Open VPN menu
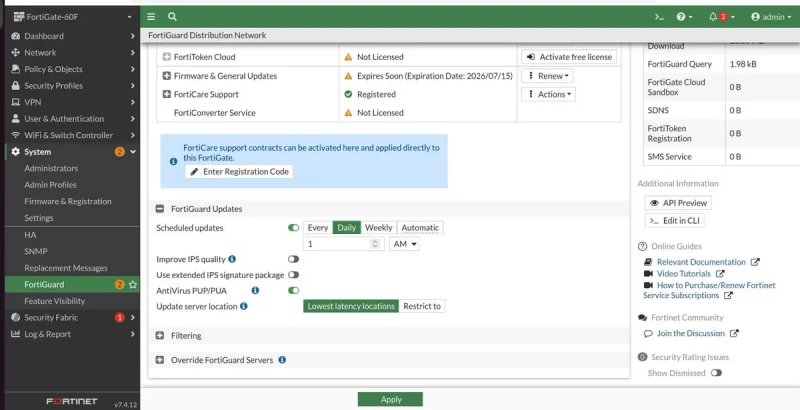The height and width of the screenshot is (410, 800). click(x=72, y=102)
